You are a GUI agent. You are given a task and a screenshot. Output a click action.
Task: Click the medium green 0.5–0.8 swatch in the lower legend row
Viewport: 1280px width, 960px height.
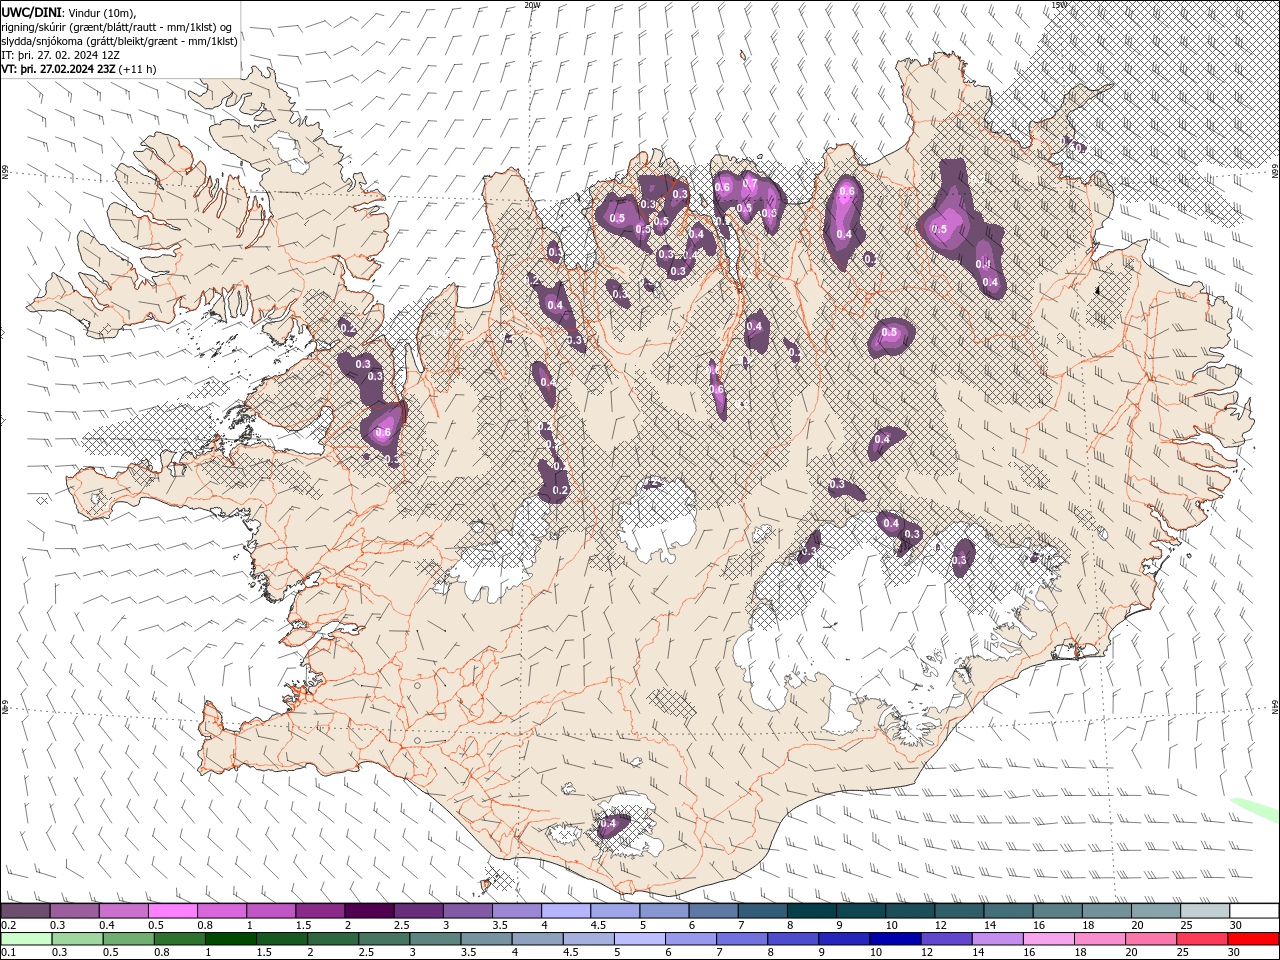coord(129,939)
